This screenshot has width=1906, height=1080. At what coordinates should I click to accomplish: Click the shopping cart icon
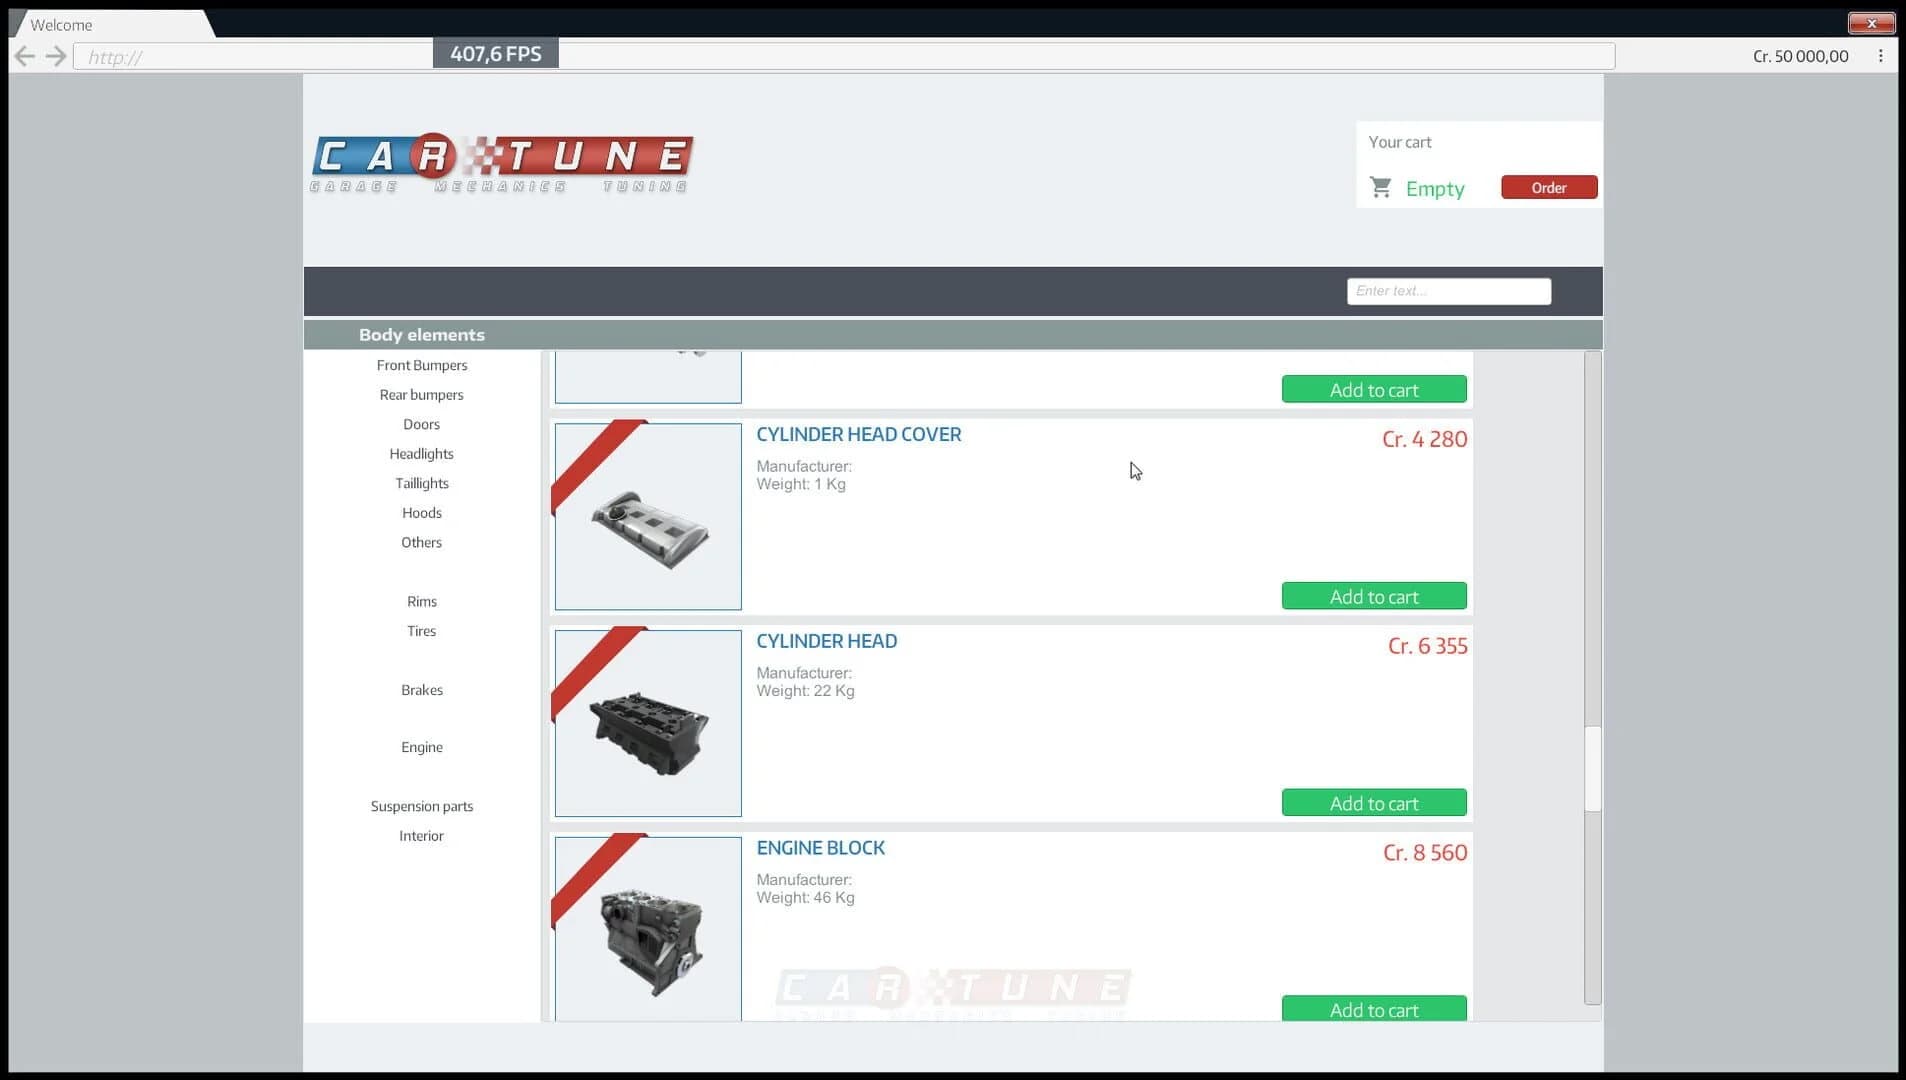point(1381,187)
